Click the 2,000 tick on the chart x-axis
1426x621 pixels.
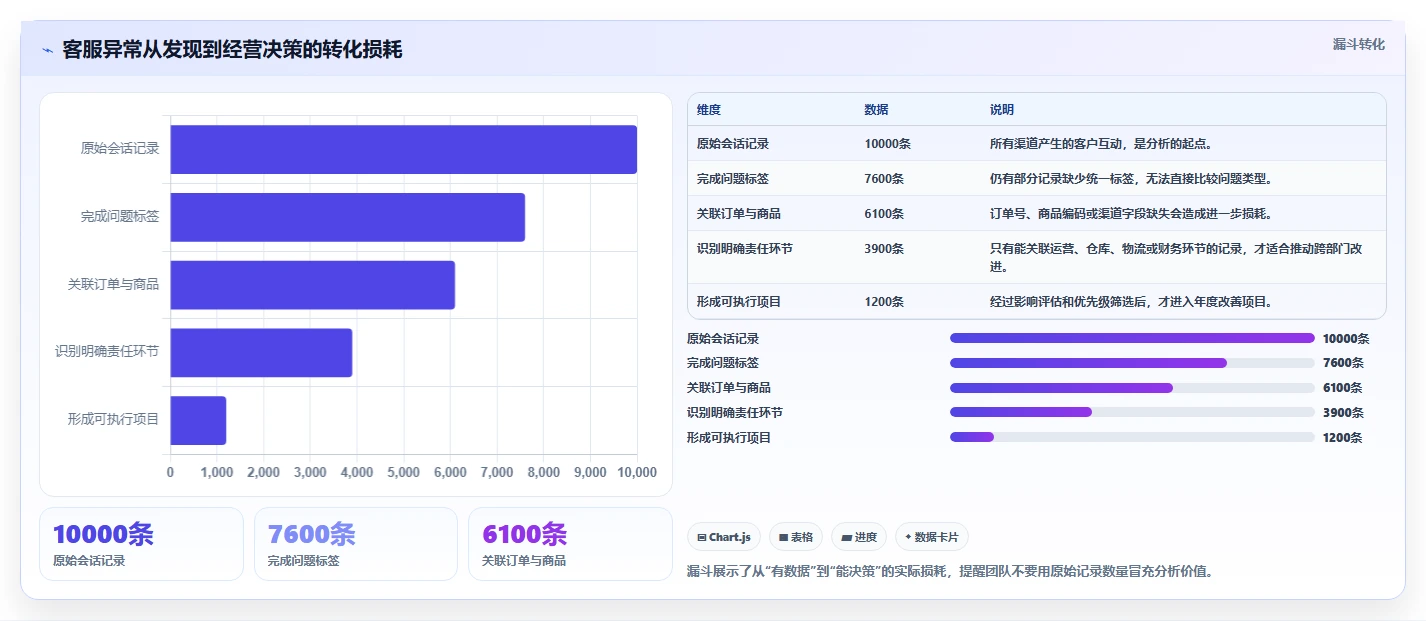(264, 472)
